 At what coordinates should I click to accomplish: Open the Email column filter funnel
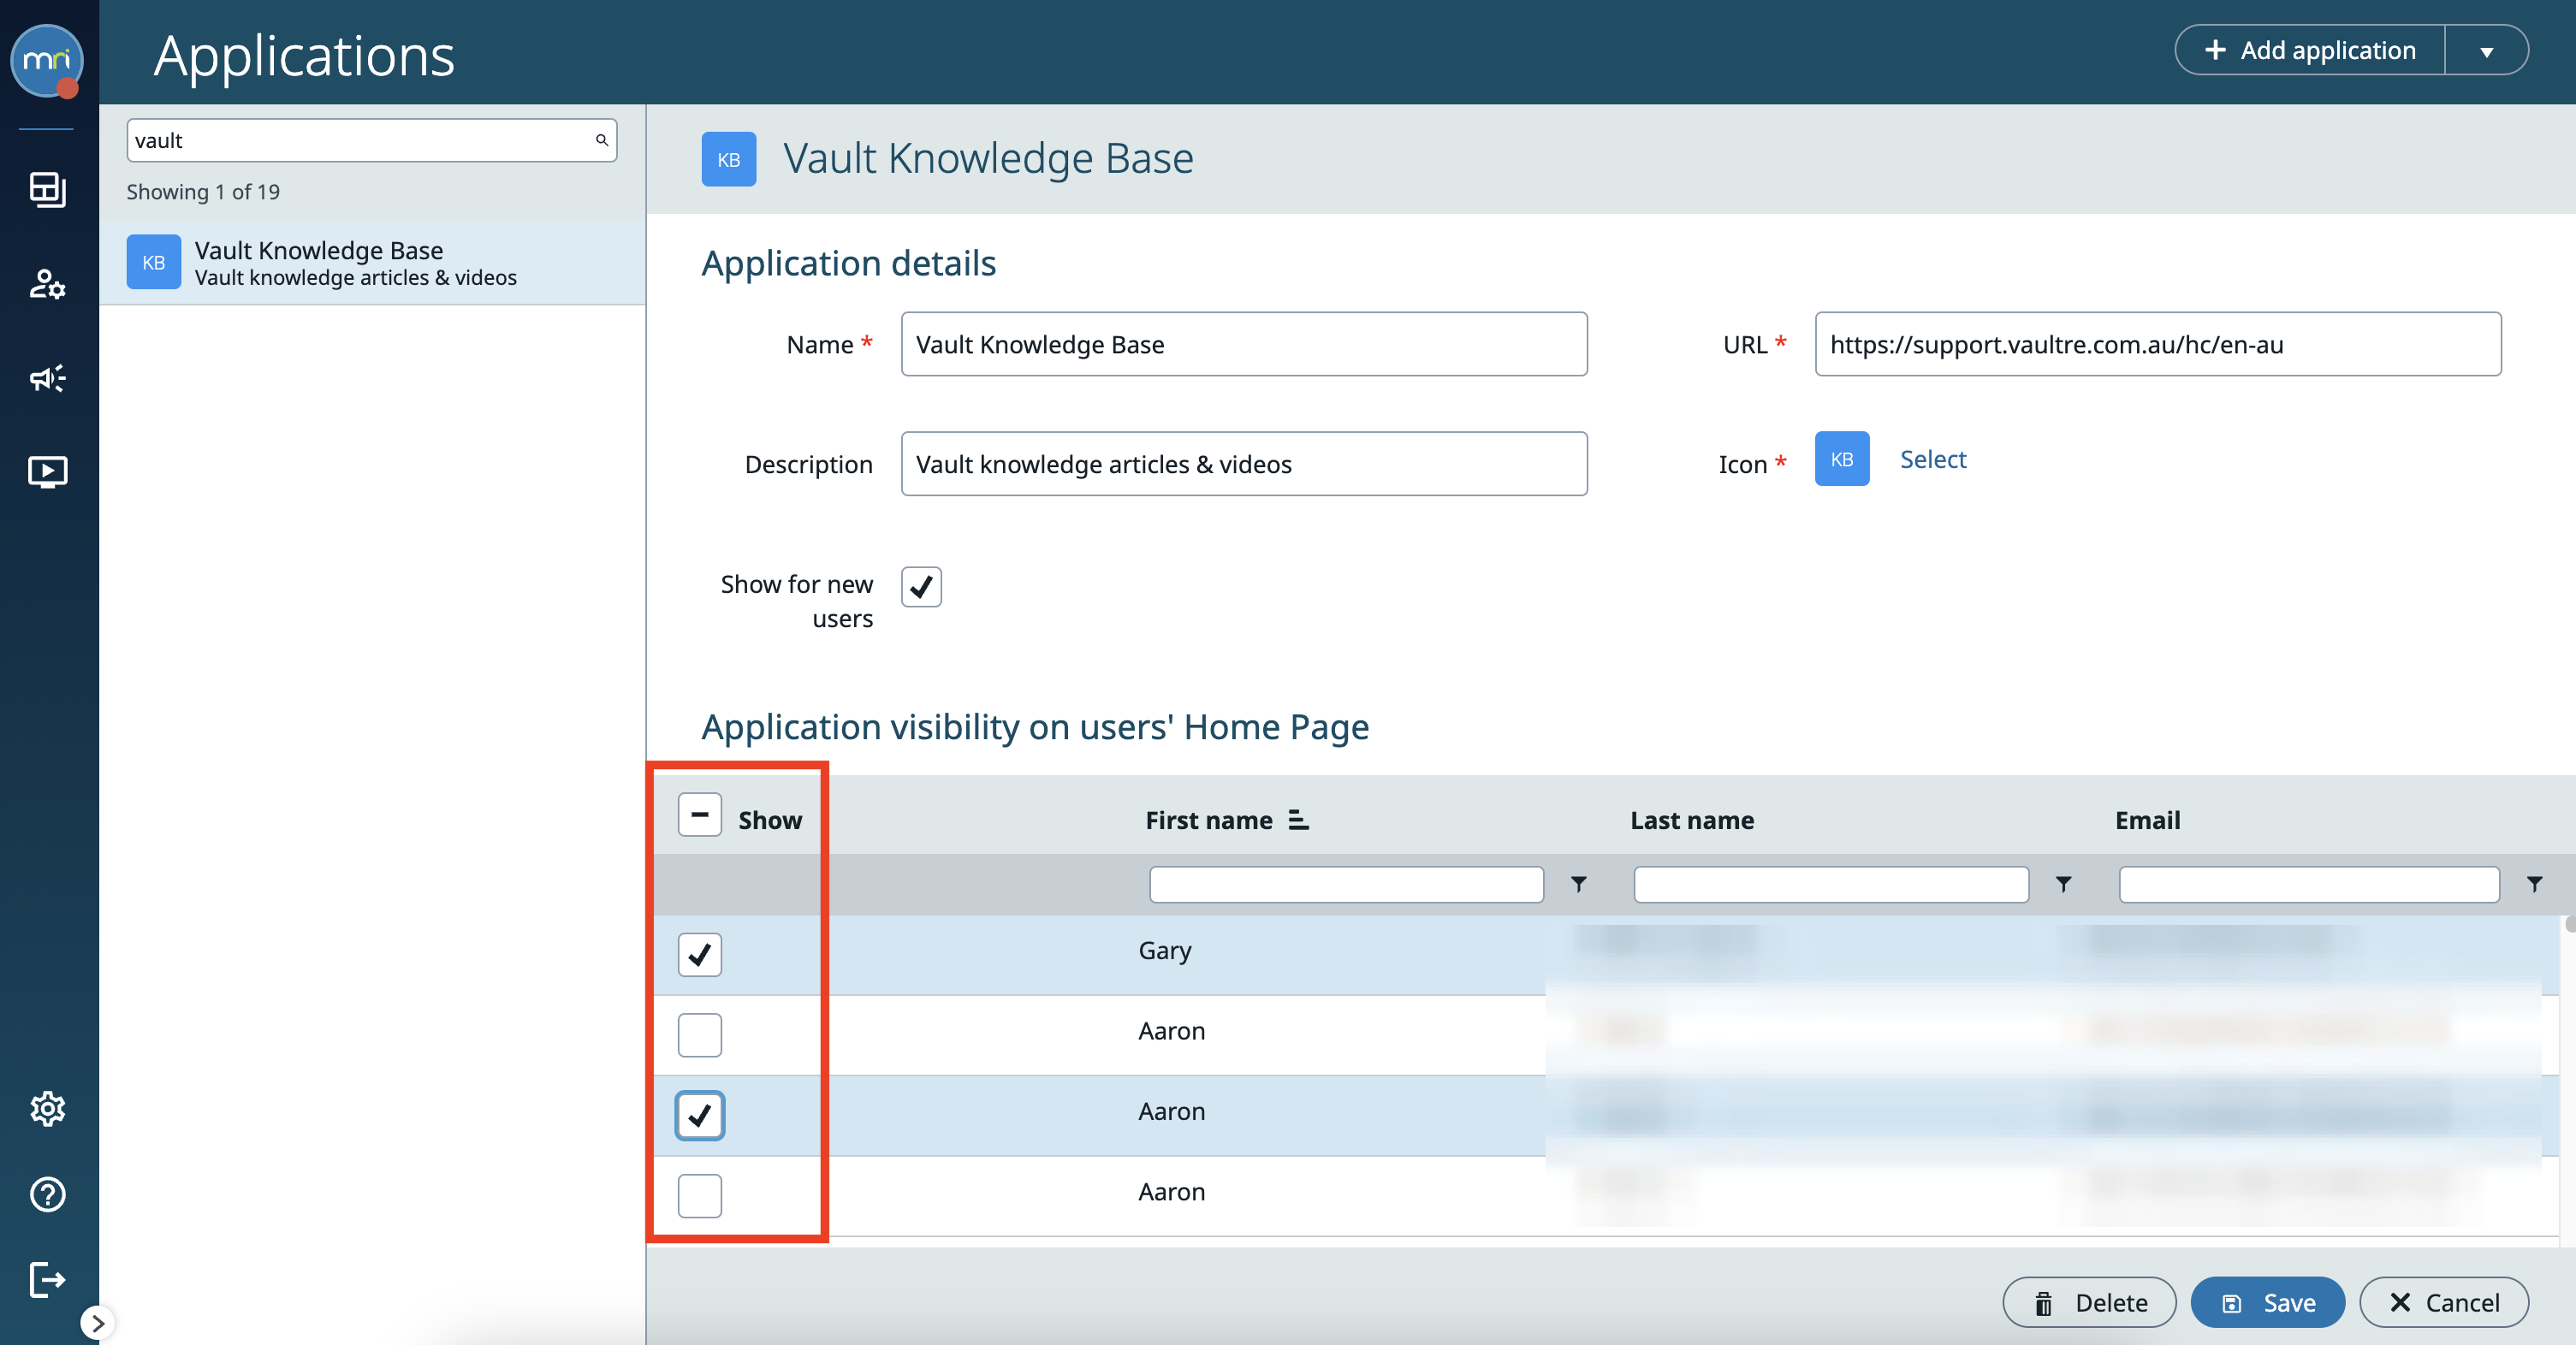(2535, 885)
